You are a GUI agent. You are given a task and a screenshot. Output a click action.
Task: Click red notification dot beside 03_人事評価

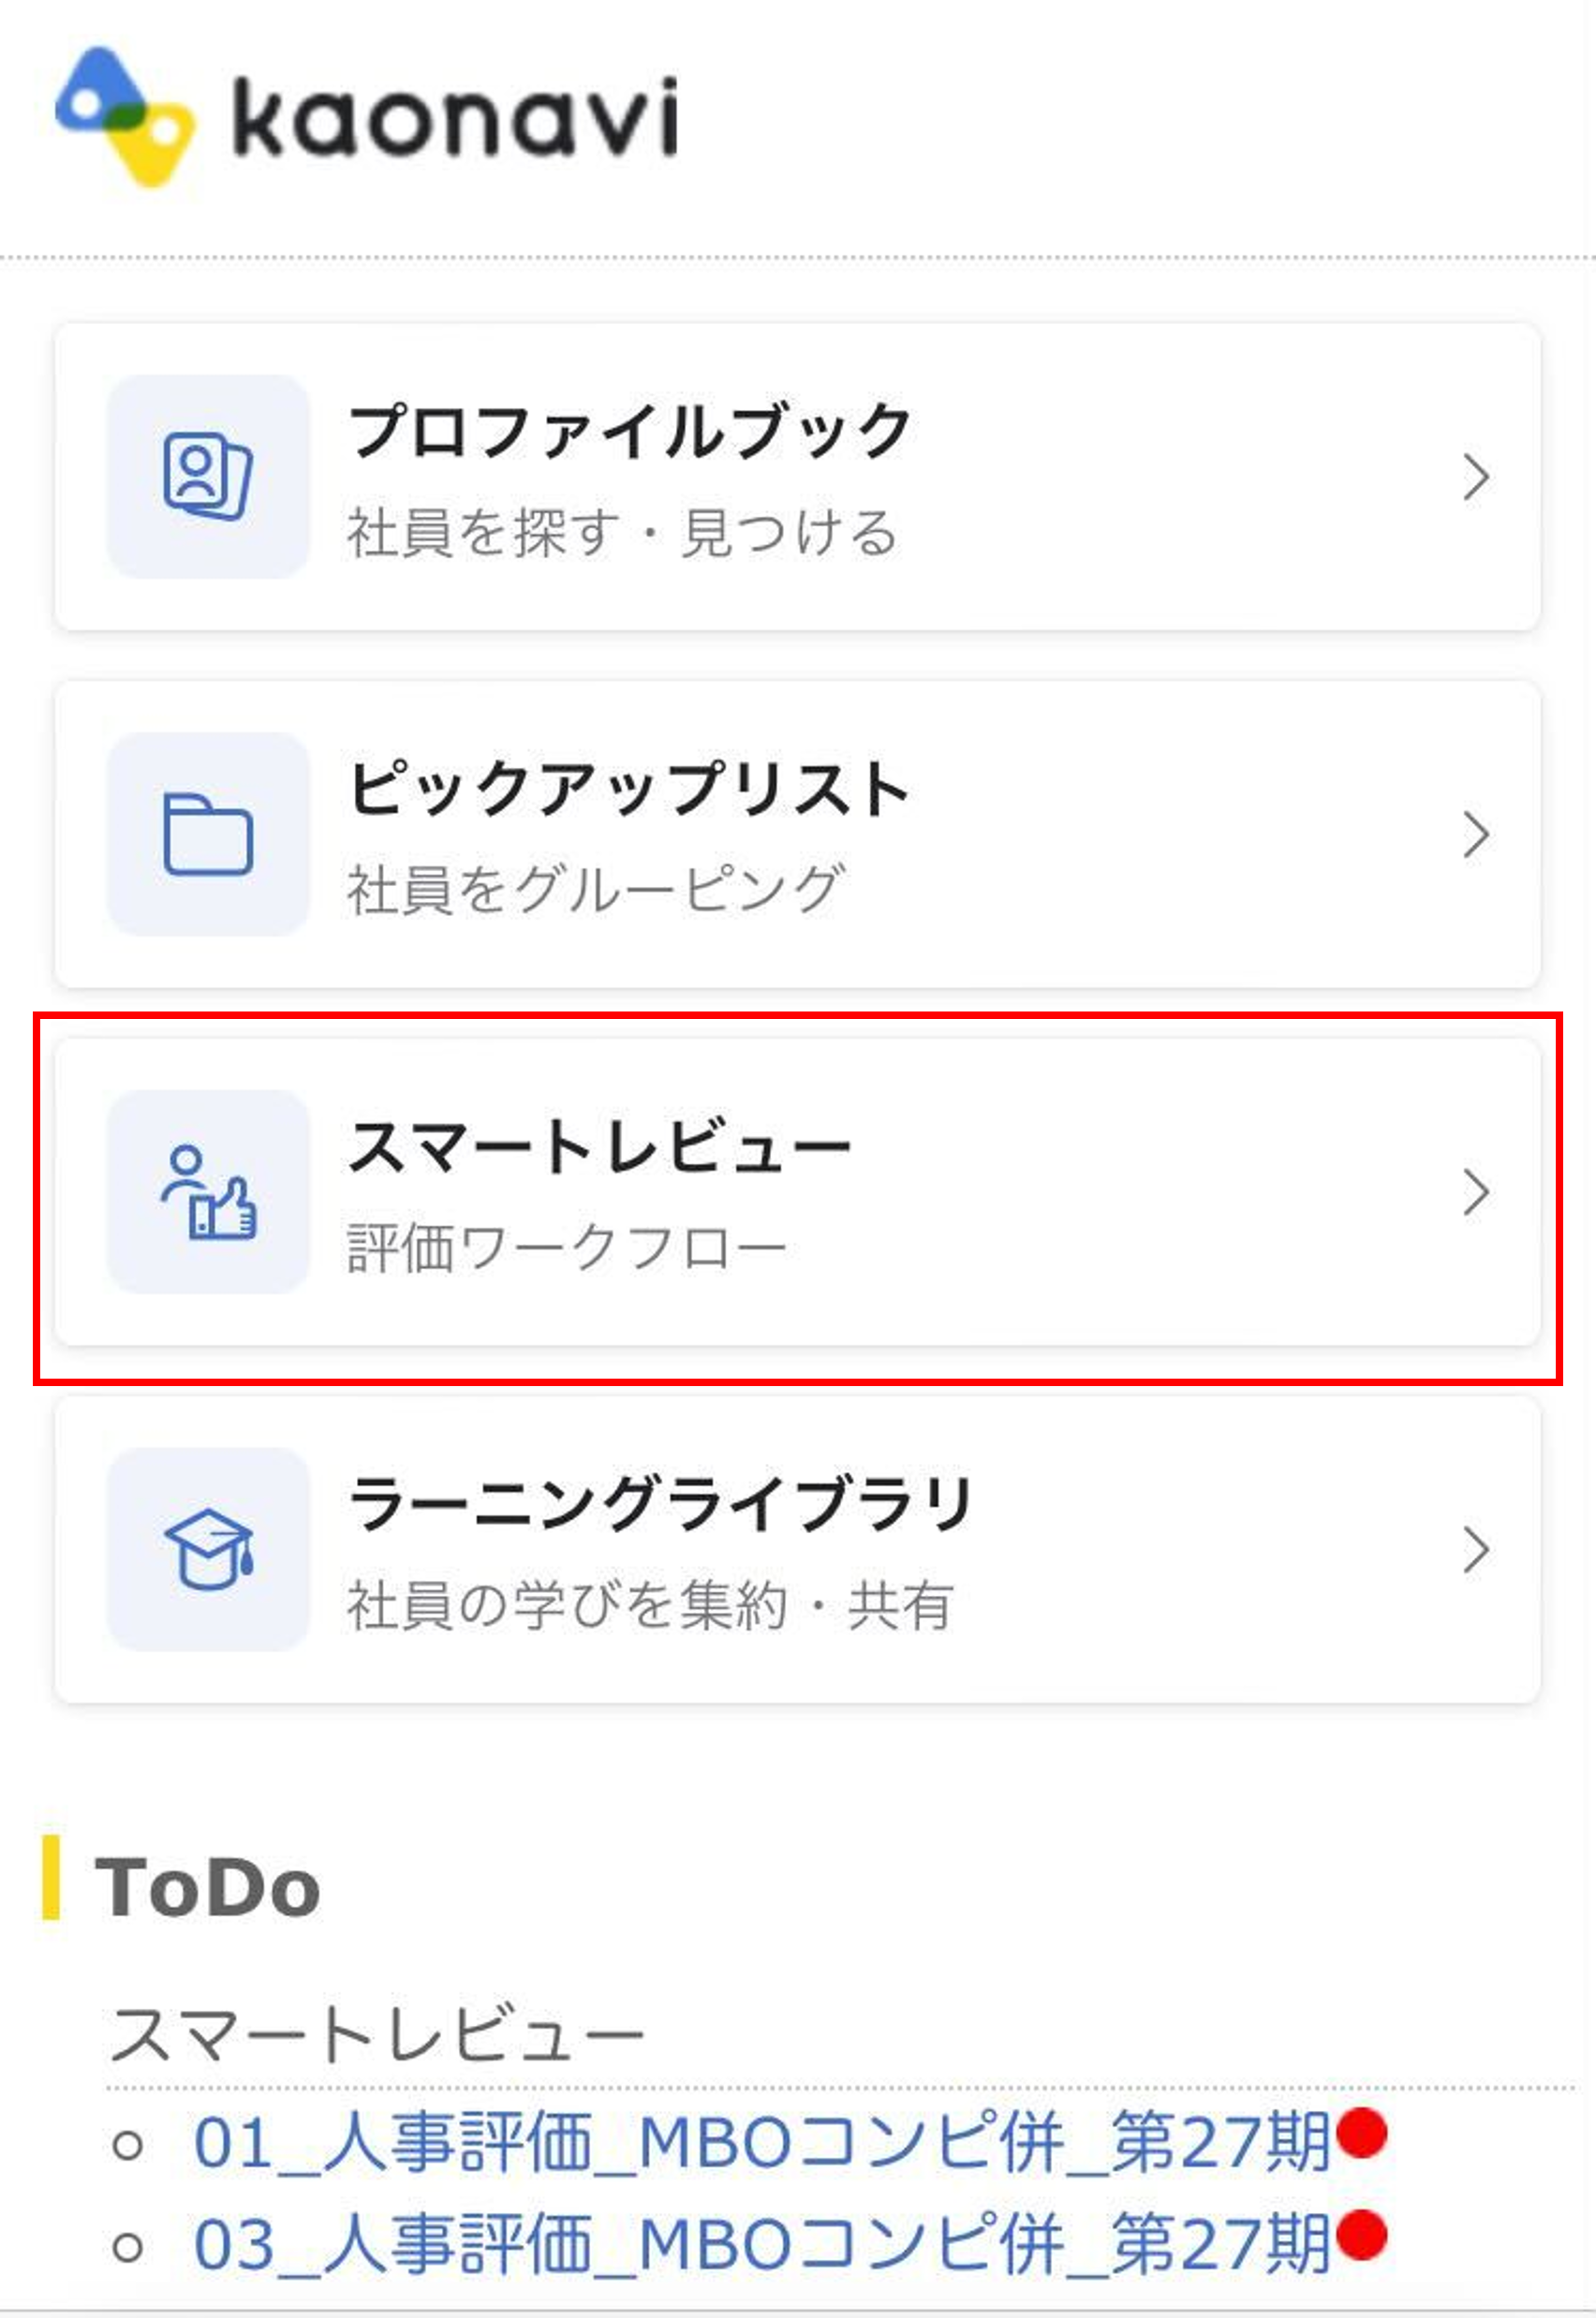click(1361, 2235)
